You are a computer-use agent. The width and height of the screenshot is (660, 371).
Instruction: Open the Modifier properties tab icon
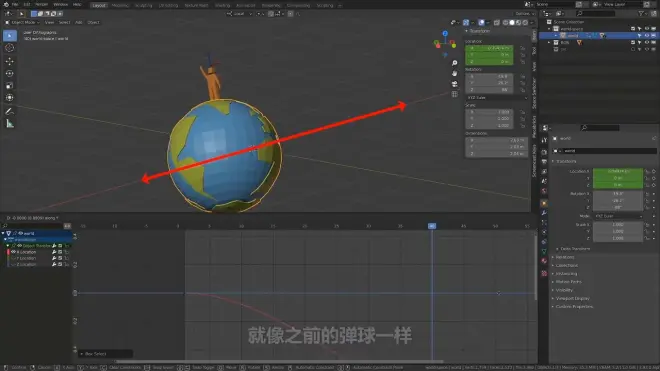click(x=544, y=213)
